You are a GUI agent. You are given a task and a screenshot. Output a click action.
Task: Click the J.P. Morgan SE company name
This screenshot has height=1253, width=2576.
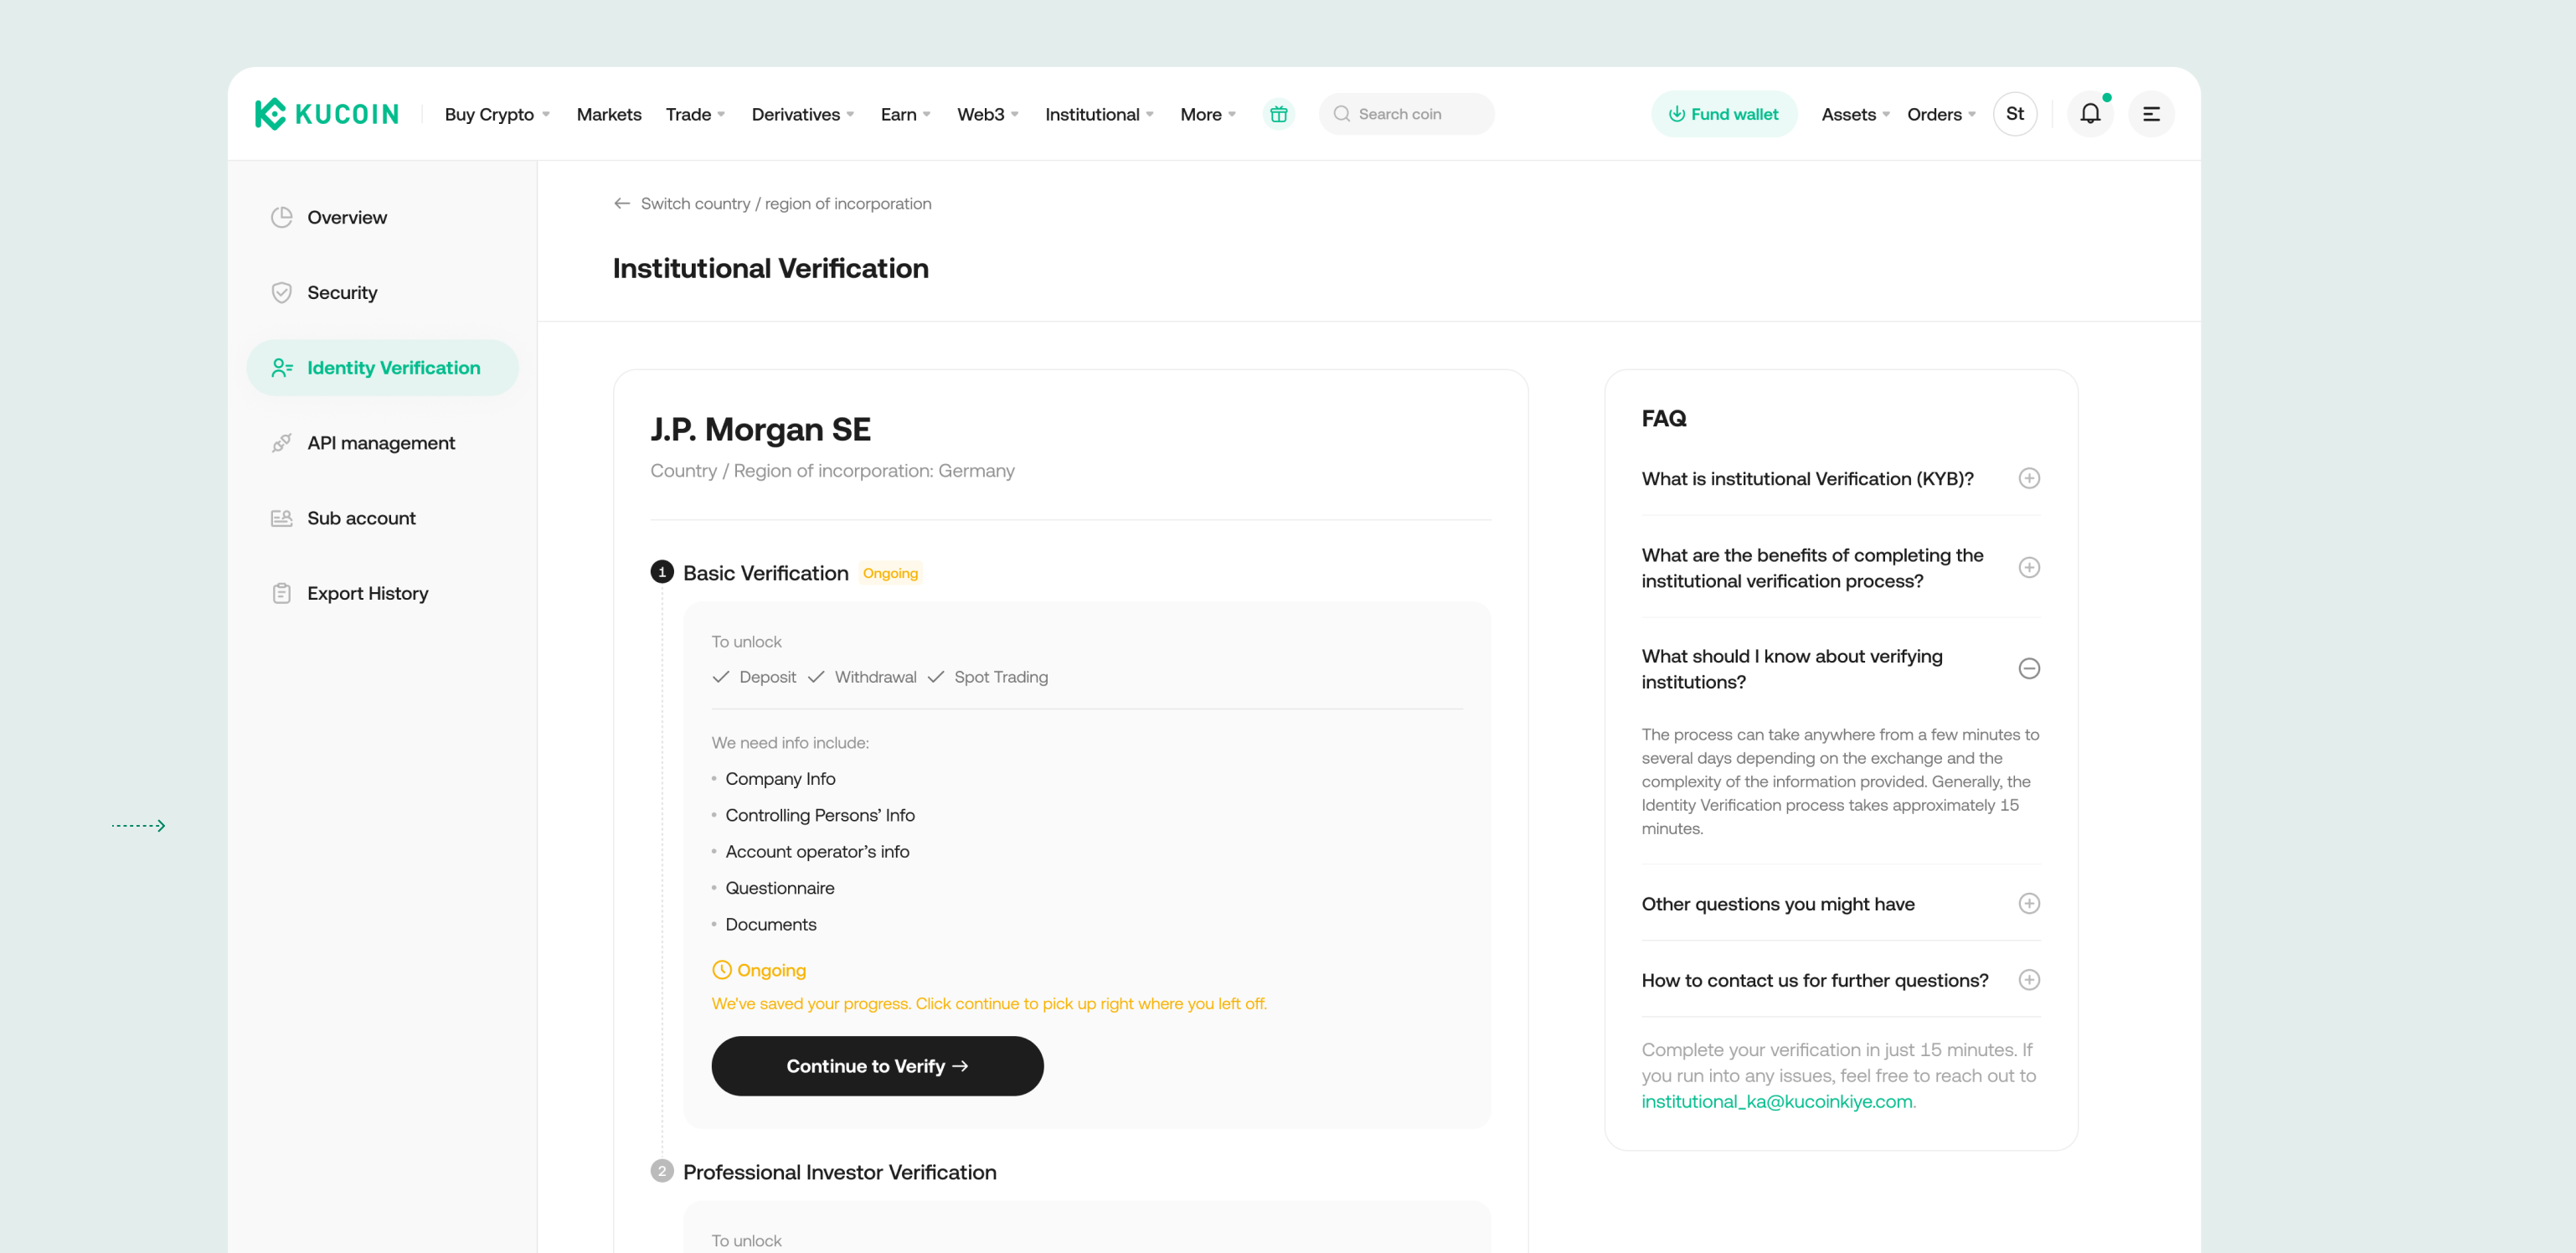(760, 429)
